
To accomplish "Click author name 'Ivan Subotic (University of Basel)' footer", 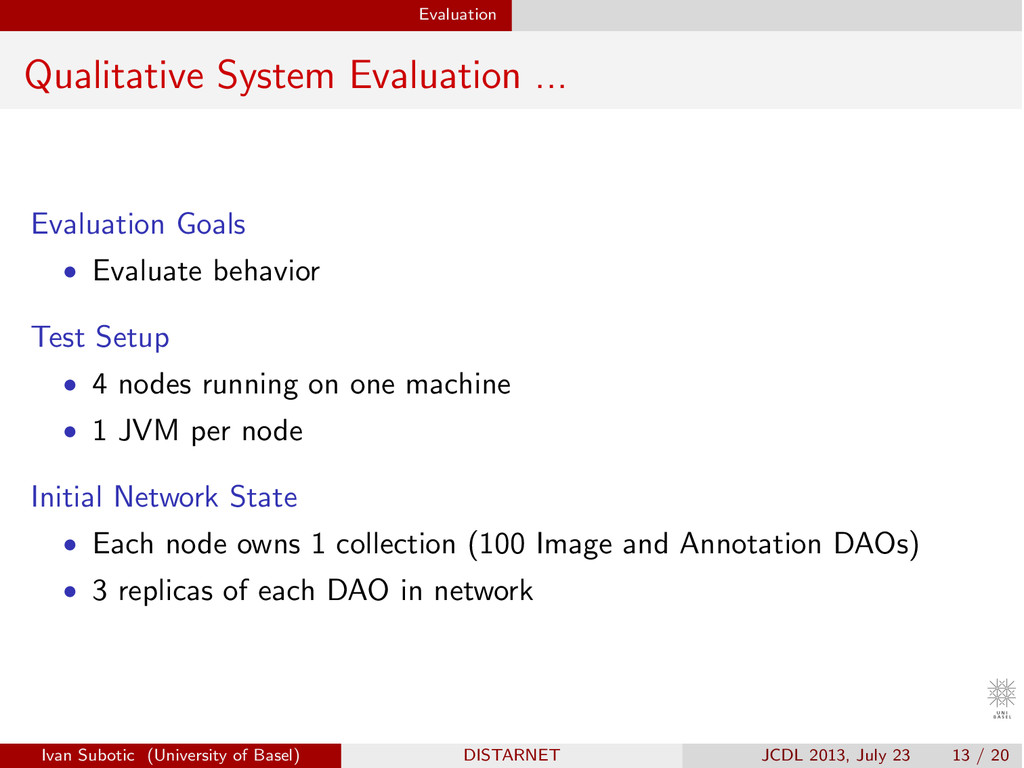I will point(170,756).
